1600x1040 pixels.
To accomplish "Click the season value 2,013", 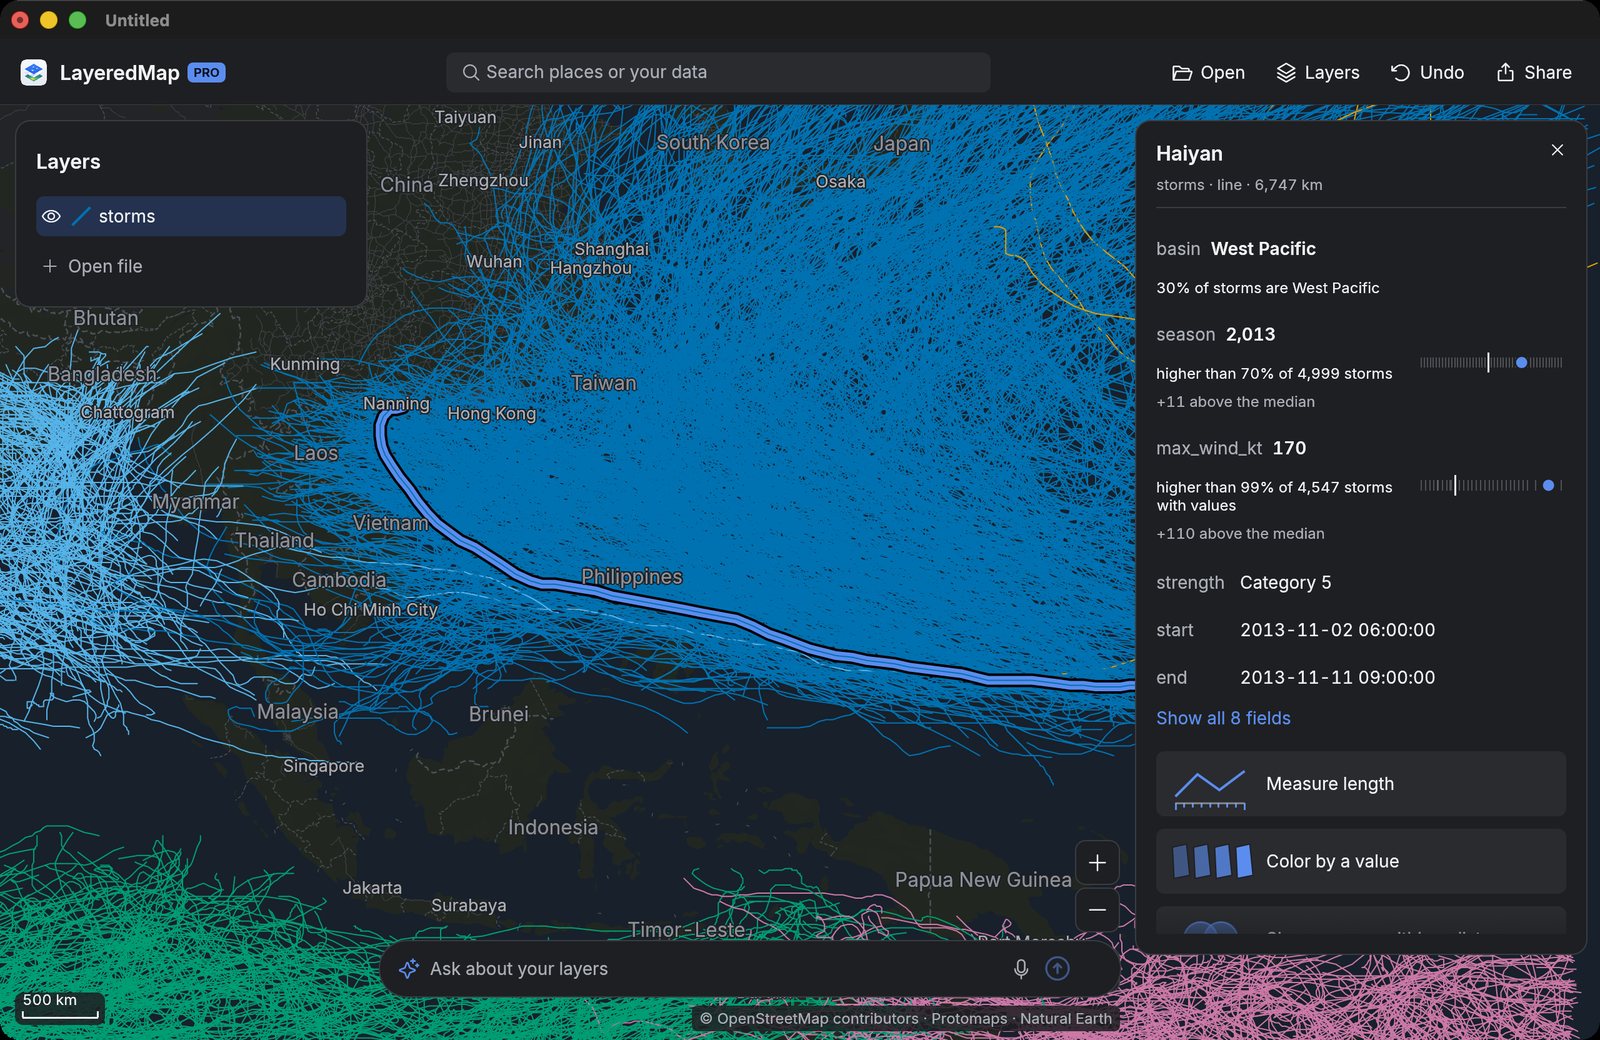I will (x=1250, y=334).
